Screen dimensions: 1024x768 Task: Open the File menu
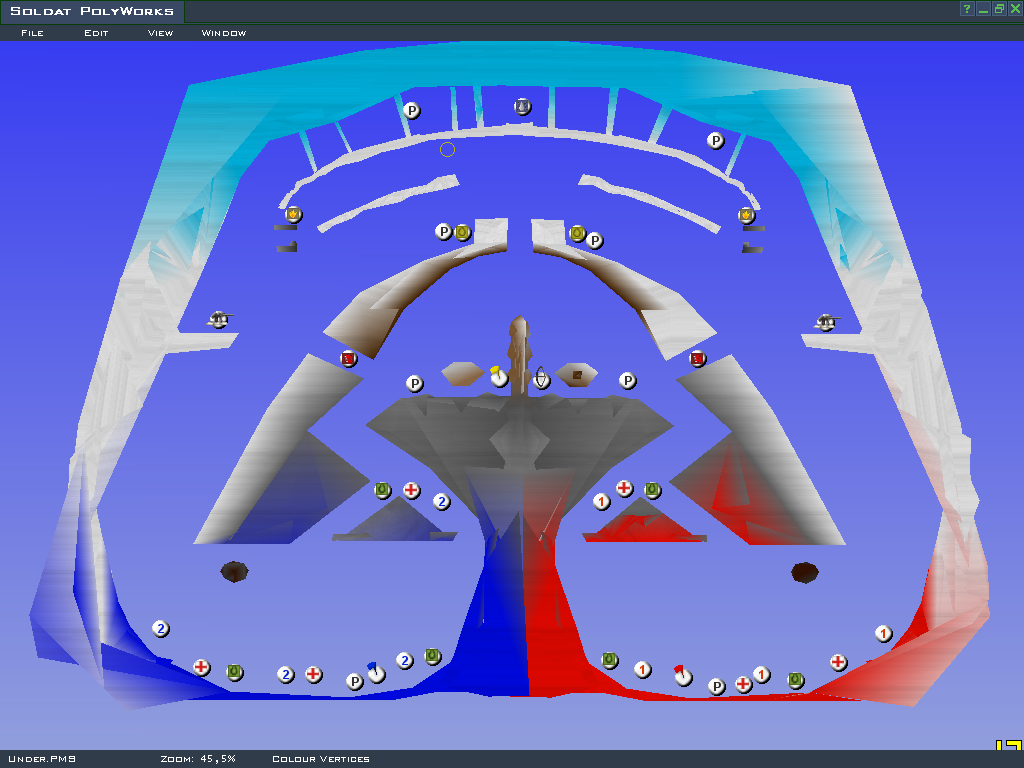tap(32, 33)
